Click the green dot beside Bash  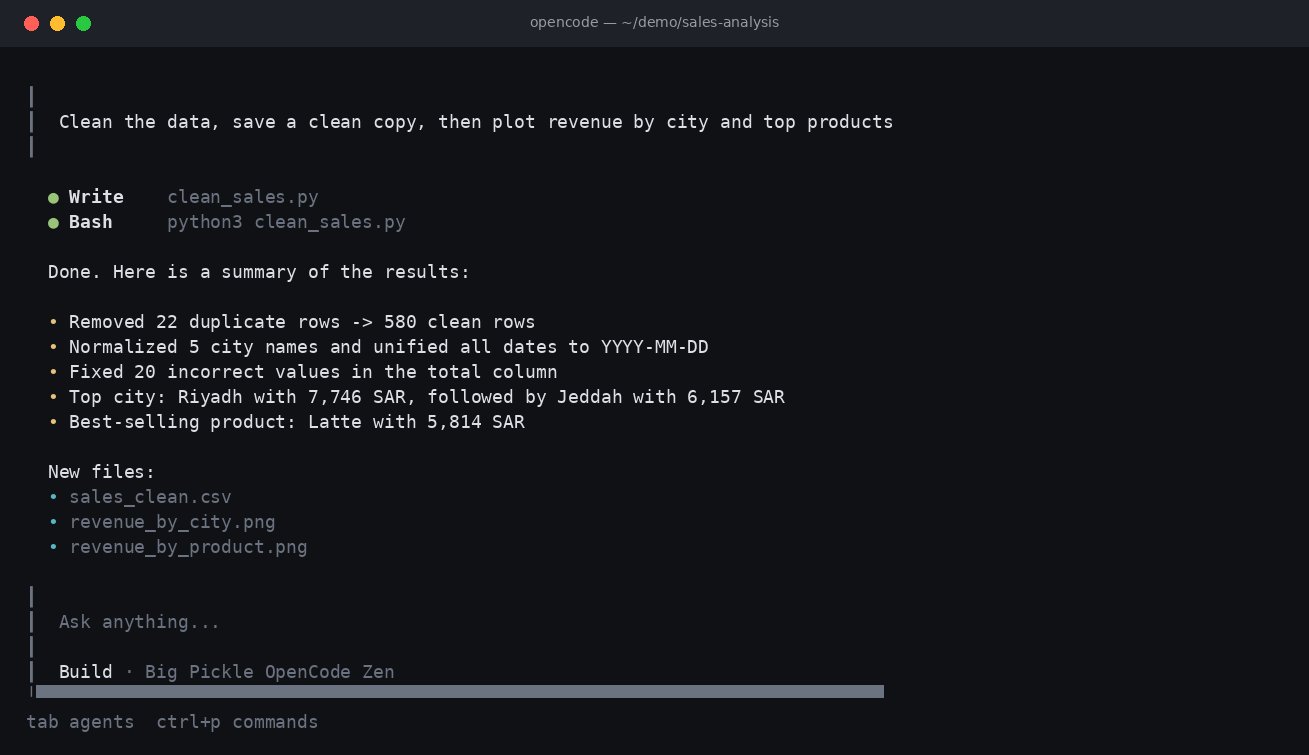point(53,223)
